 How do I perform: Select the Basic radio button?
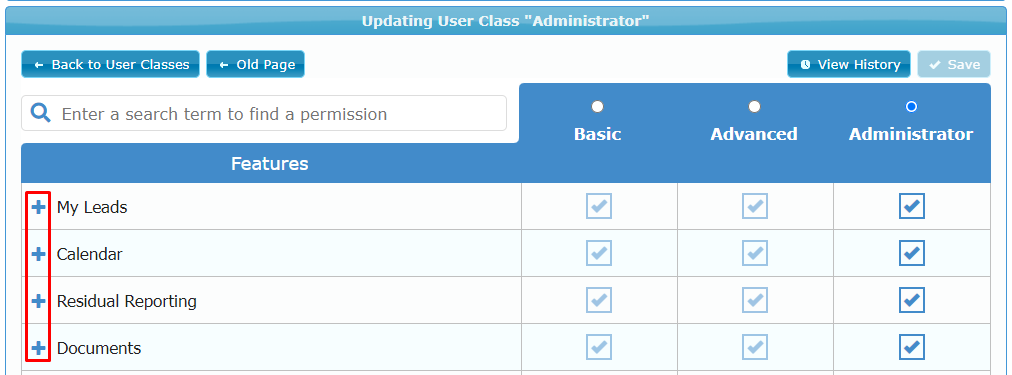point(598,106)
